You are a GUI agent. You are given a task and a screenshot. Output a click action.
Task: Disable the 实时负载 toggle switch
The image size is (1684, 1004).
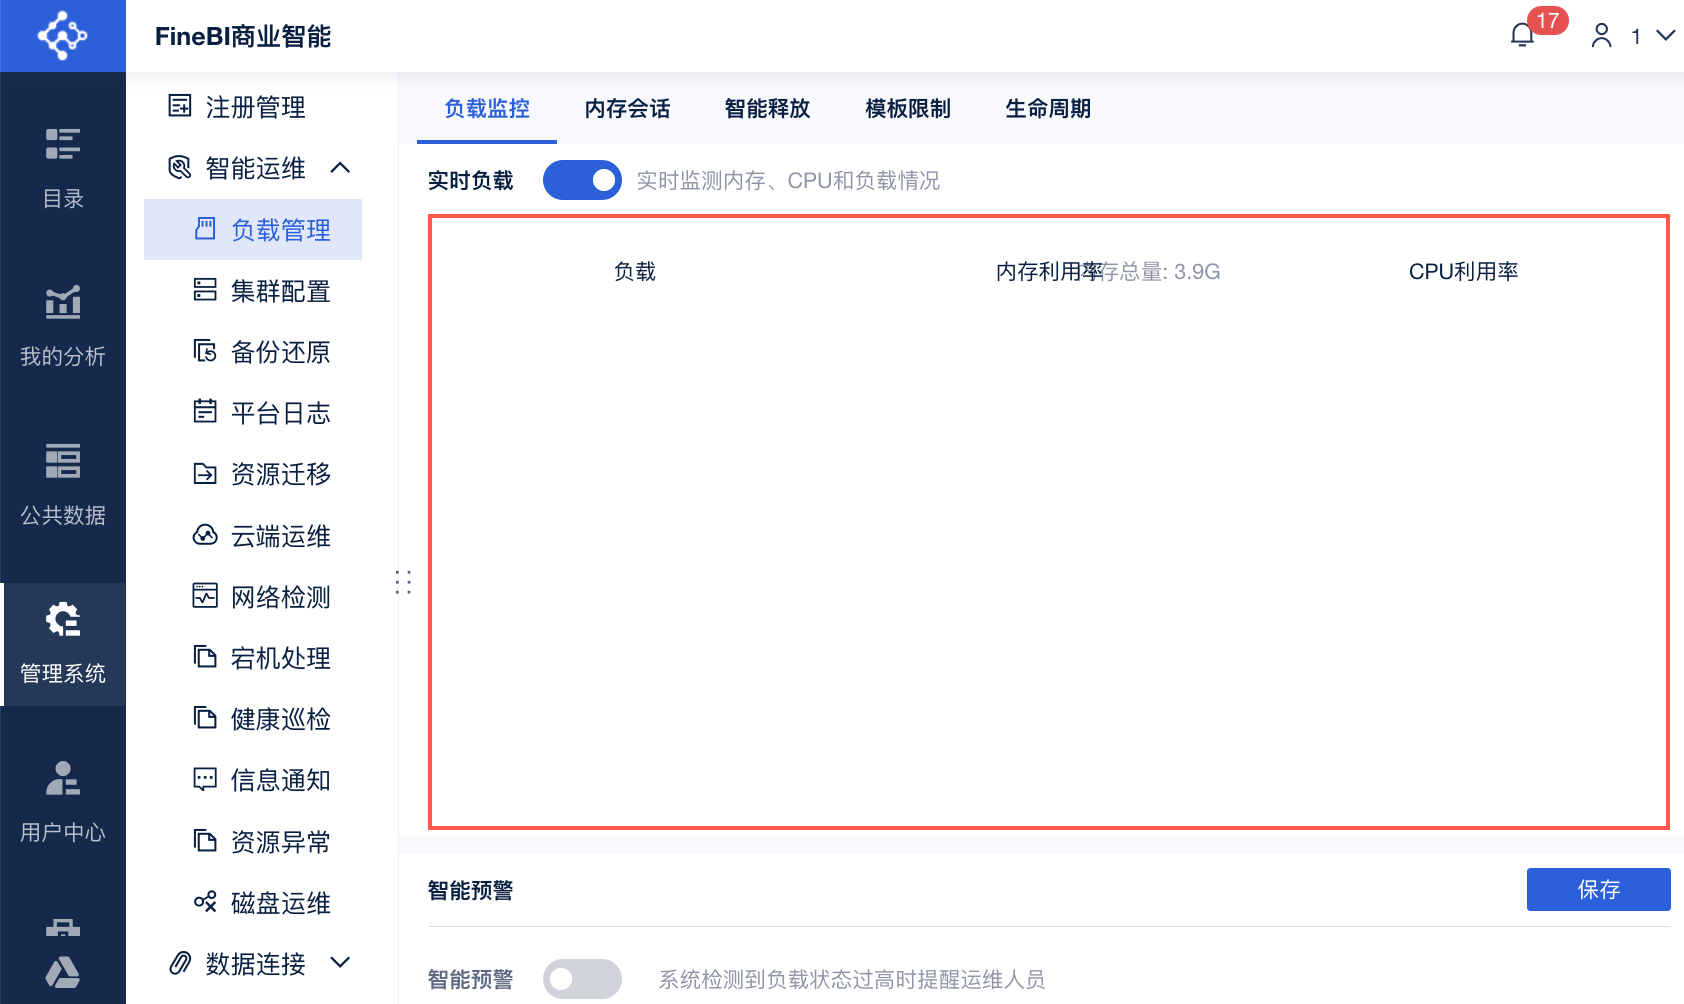582,180
